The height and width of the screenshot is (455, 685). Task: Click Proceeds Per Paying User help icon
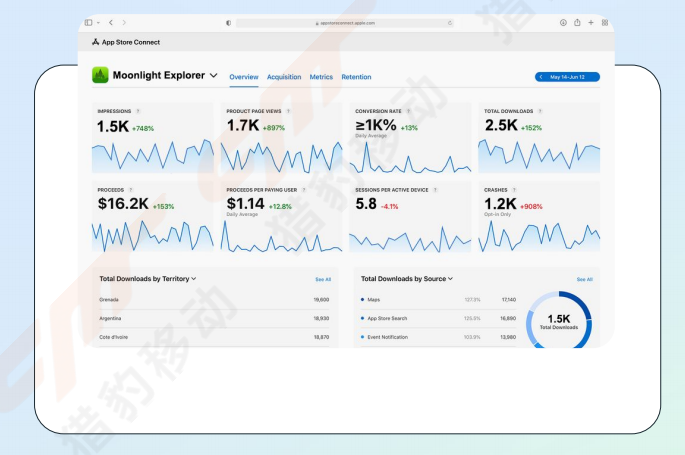(304, 190)
